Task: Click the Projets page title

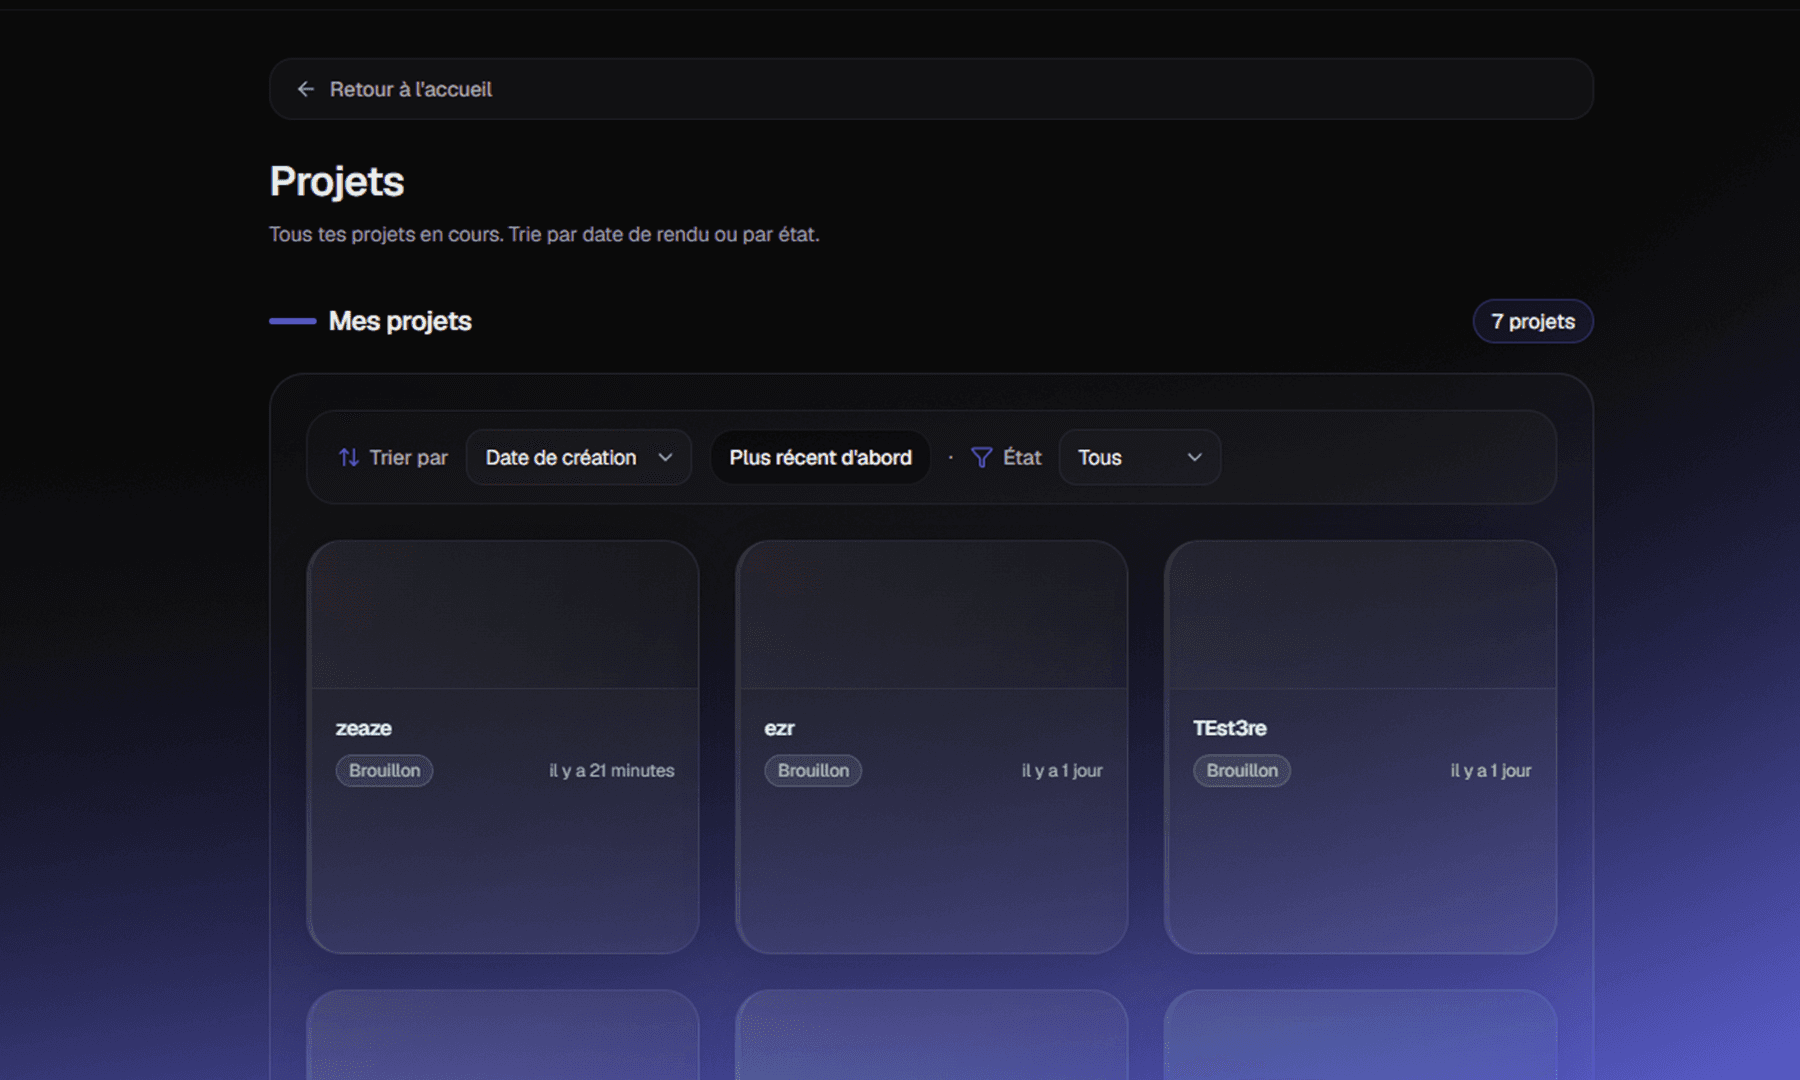Action: point(336,181)
